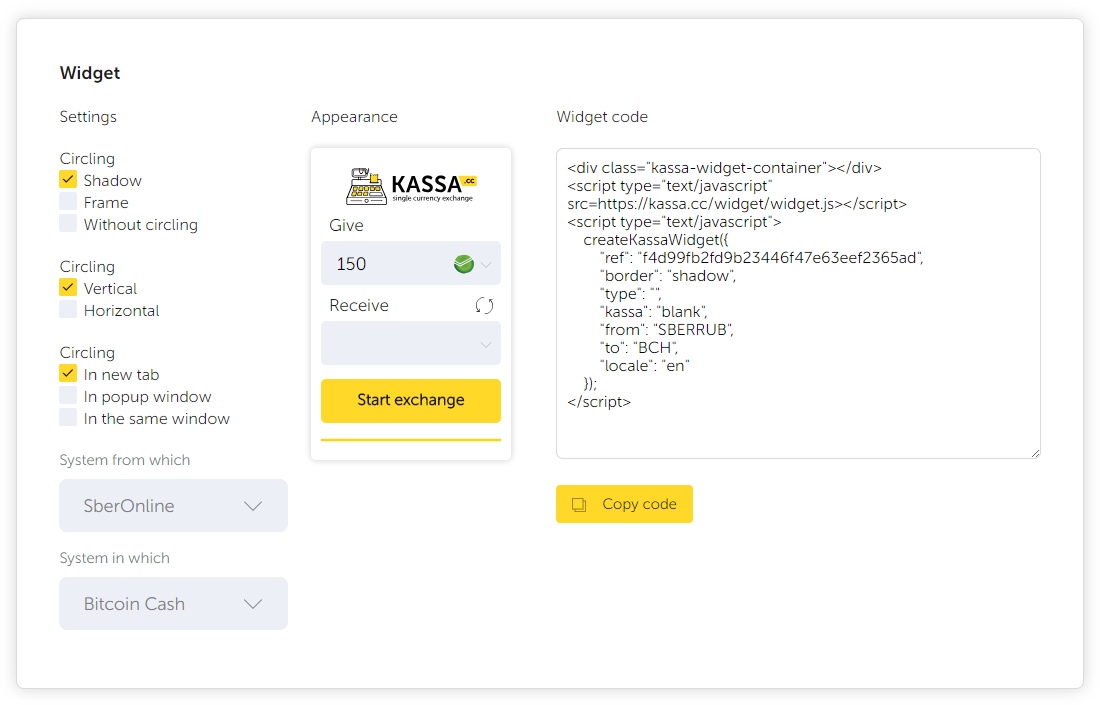1100x705 pixels.
Task: Click the System in which label
Action: [114, 558]
